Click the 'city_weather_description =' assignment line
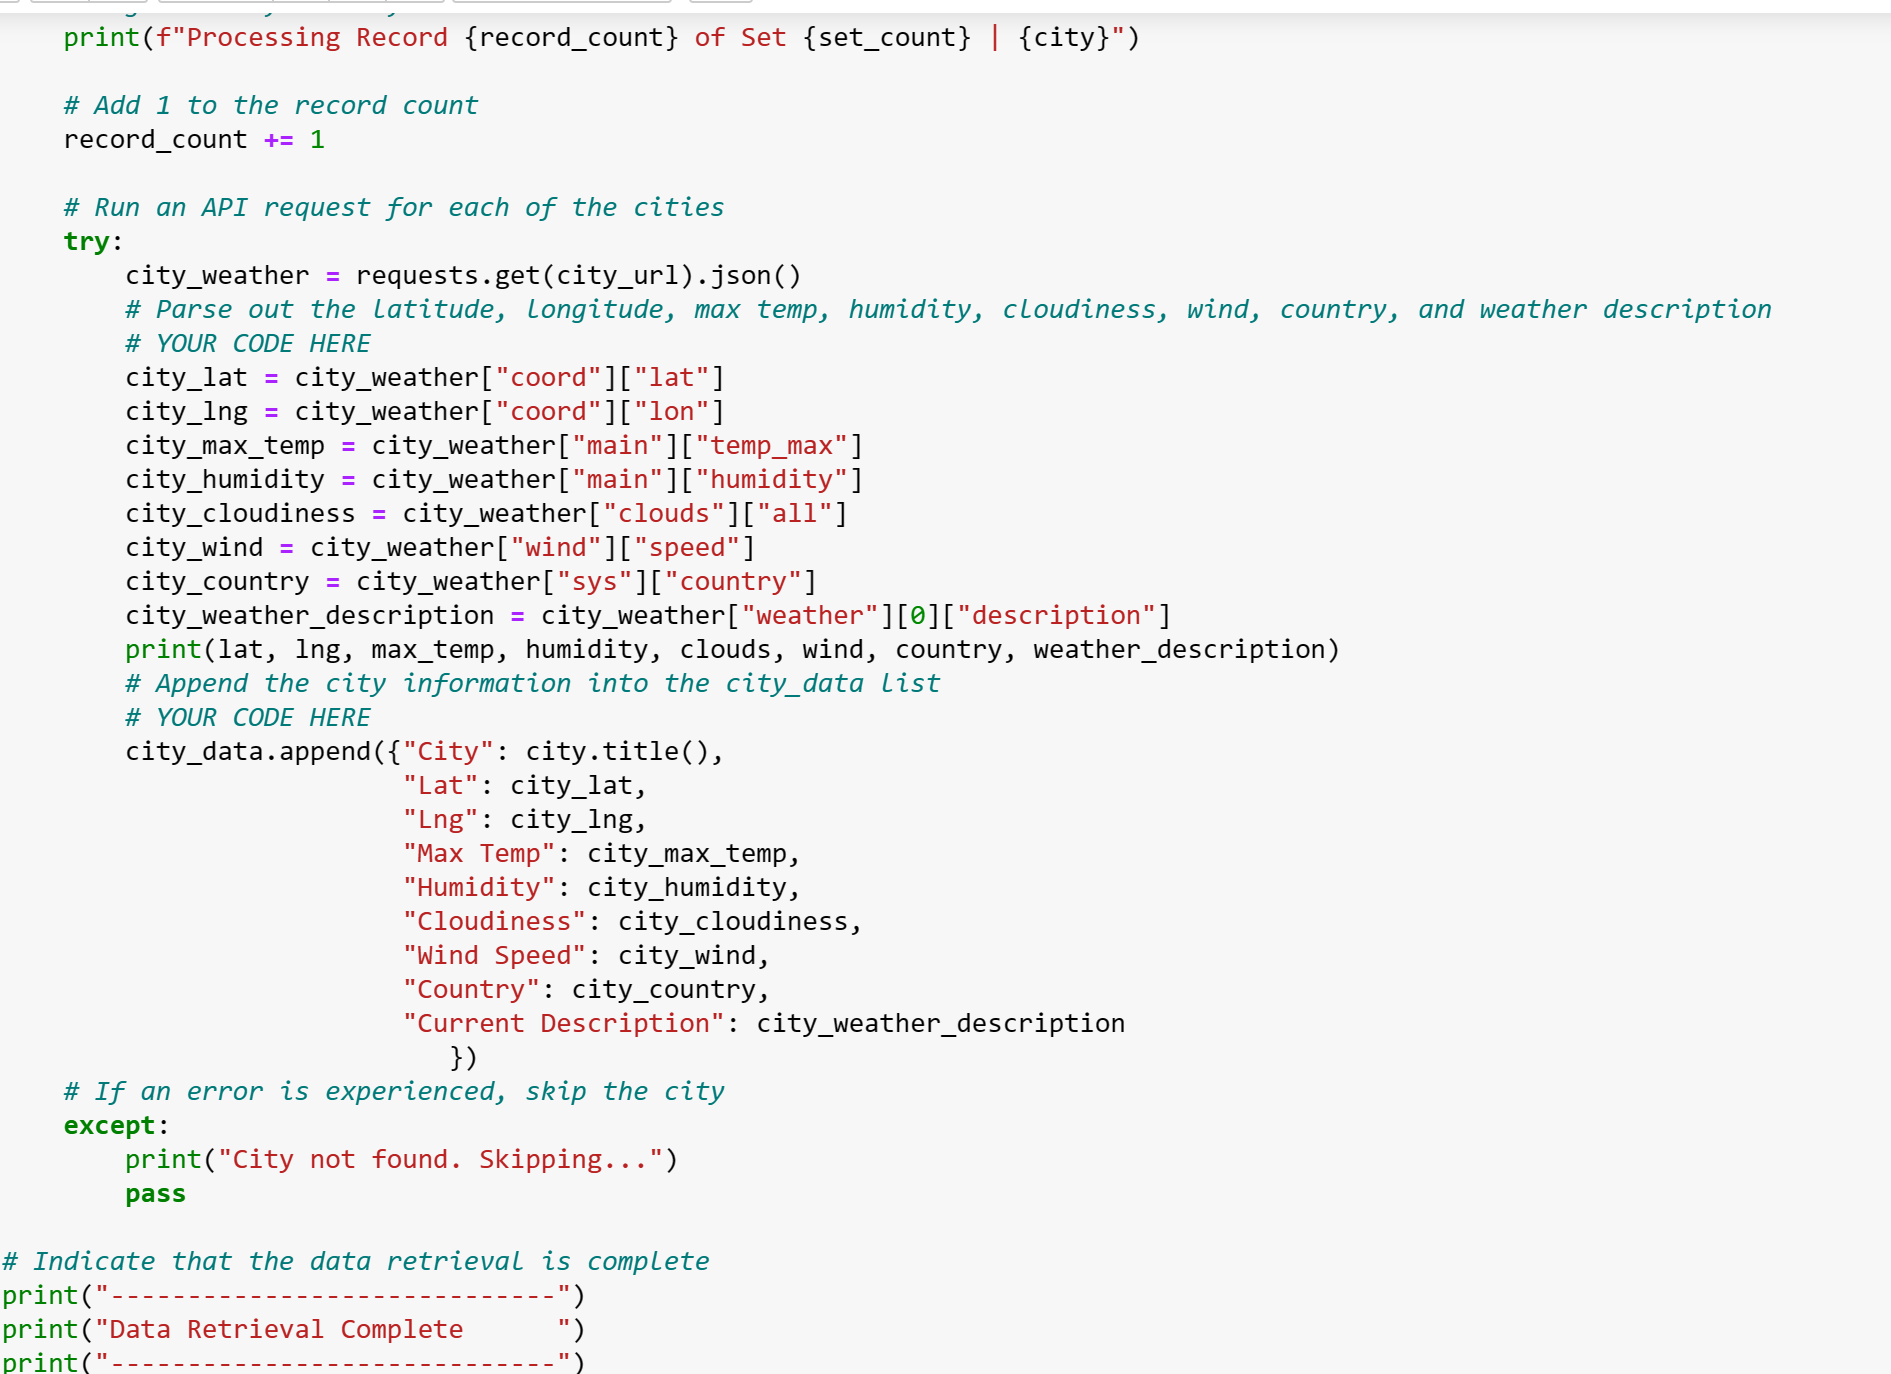This screenshot has width=1891, height=1374. coord(648,616)
